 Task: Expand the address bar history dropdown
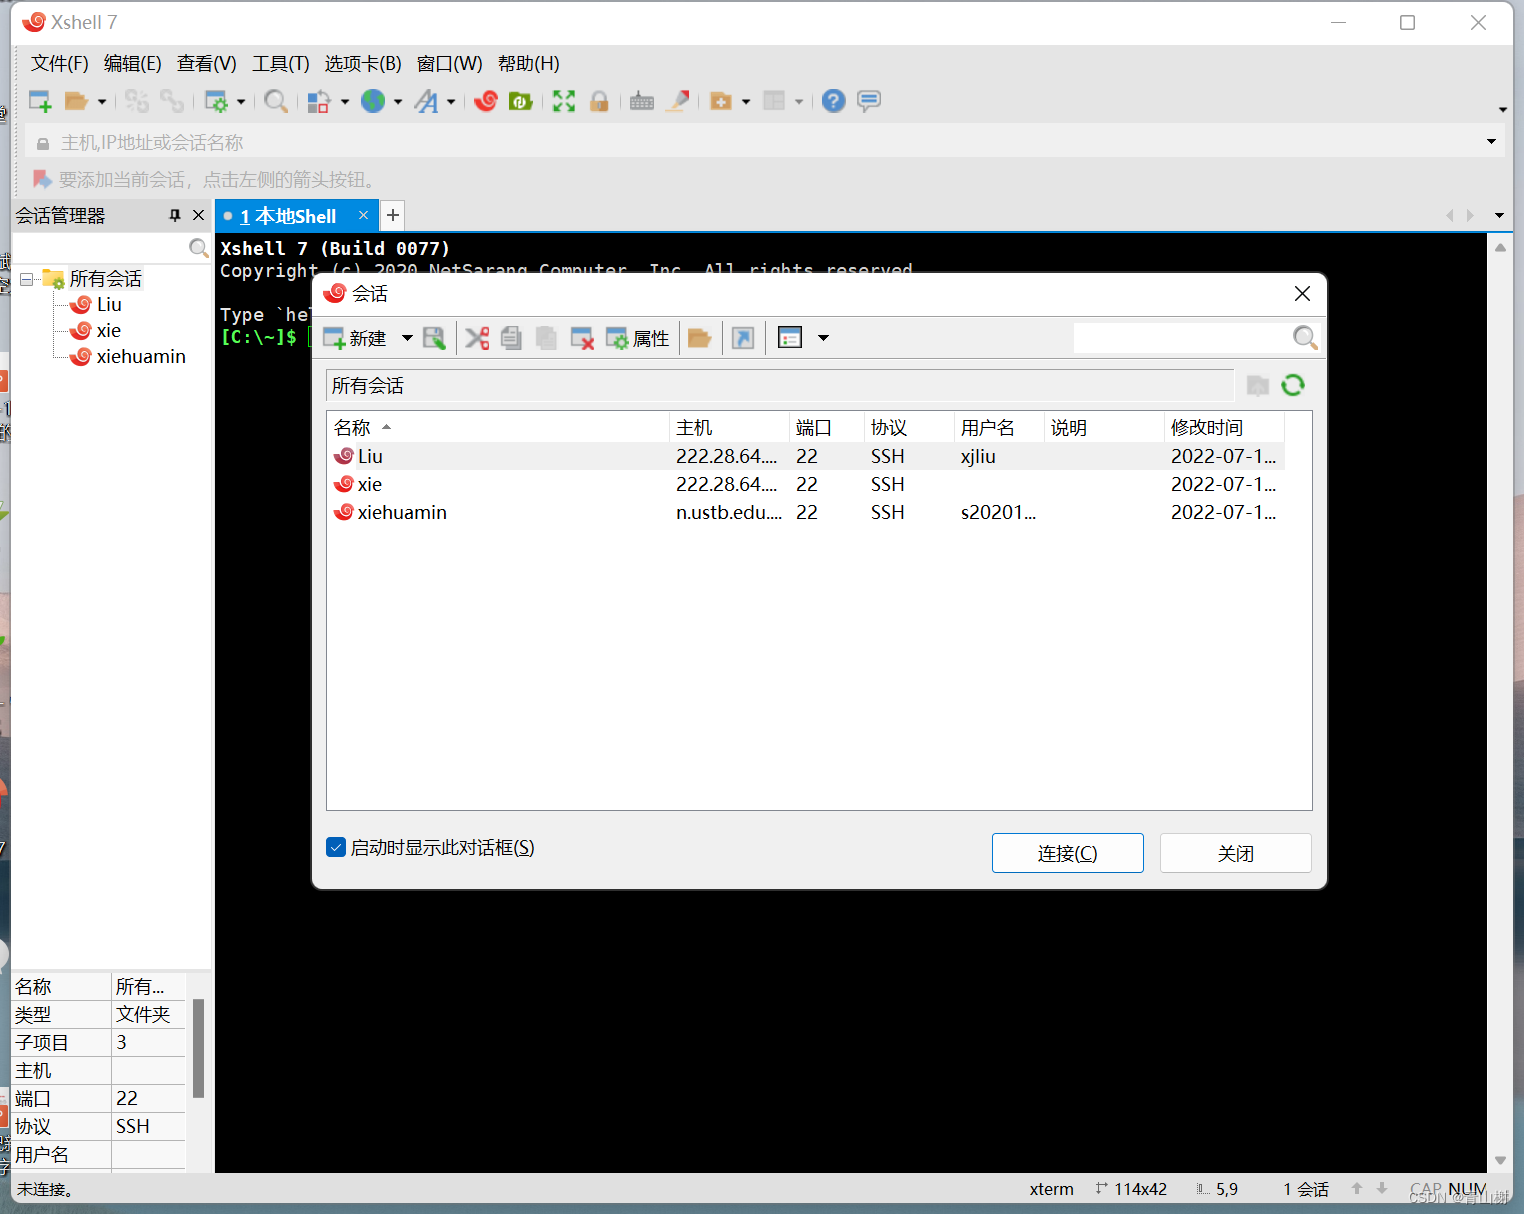1491,142
